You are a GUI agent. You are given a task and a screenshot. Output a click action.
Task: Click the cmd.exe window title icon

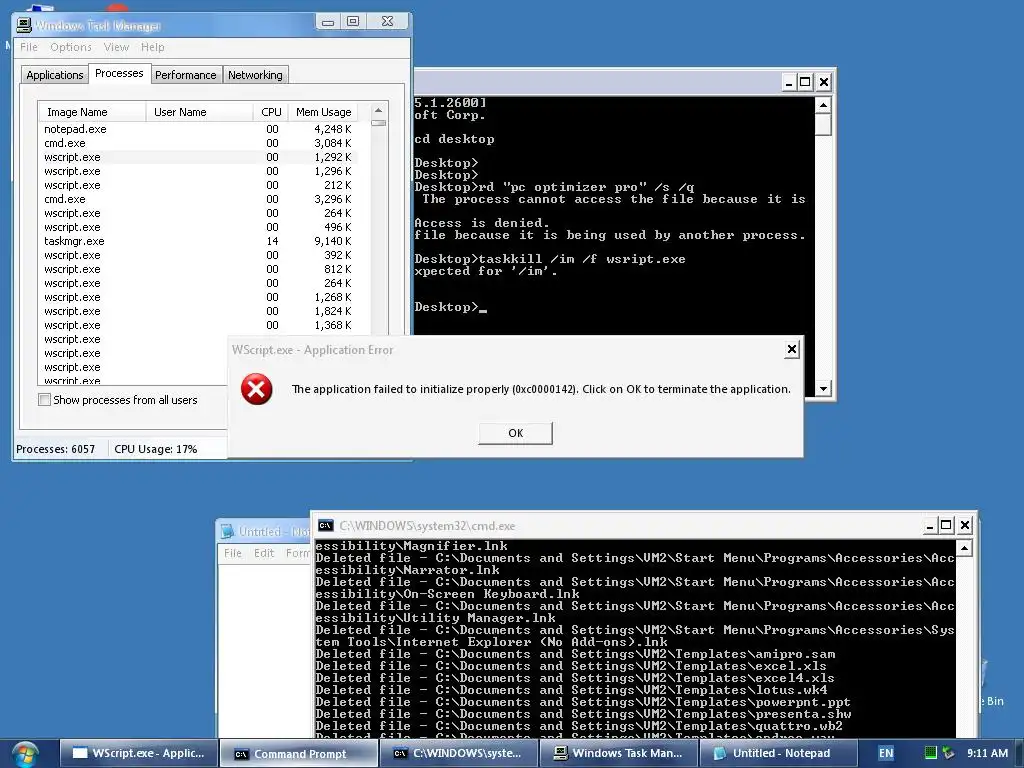[x=325, y=526]
